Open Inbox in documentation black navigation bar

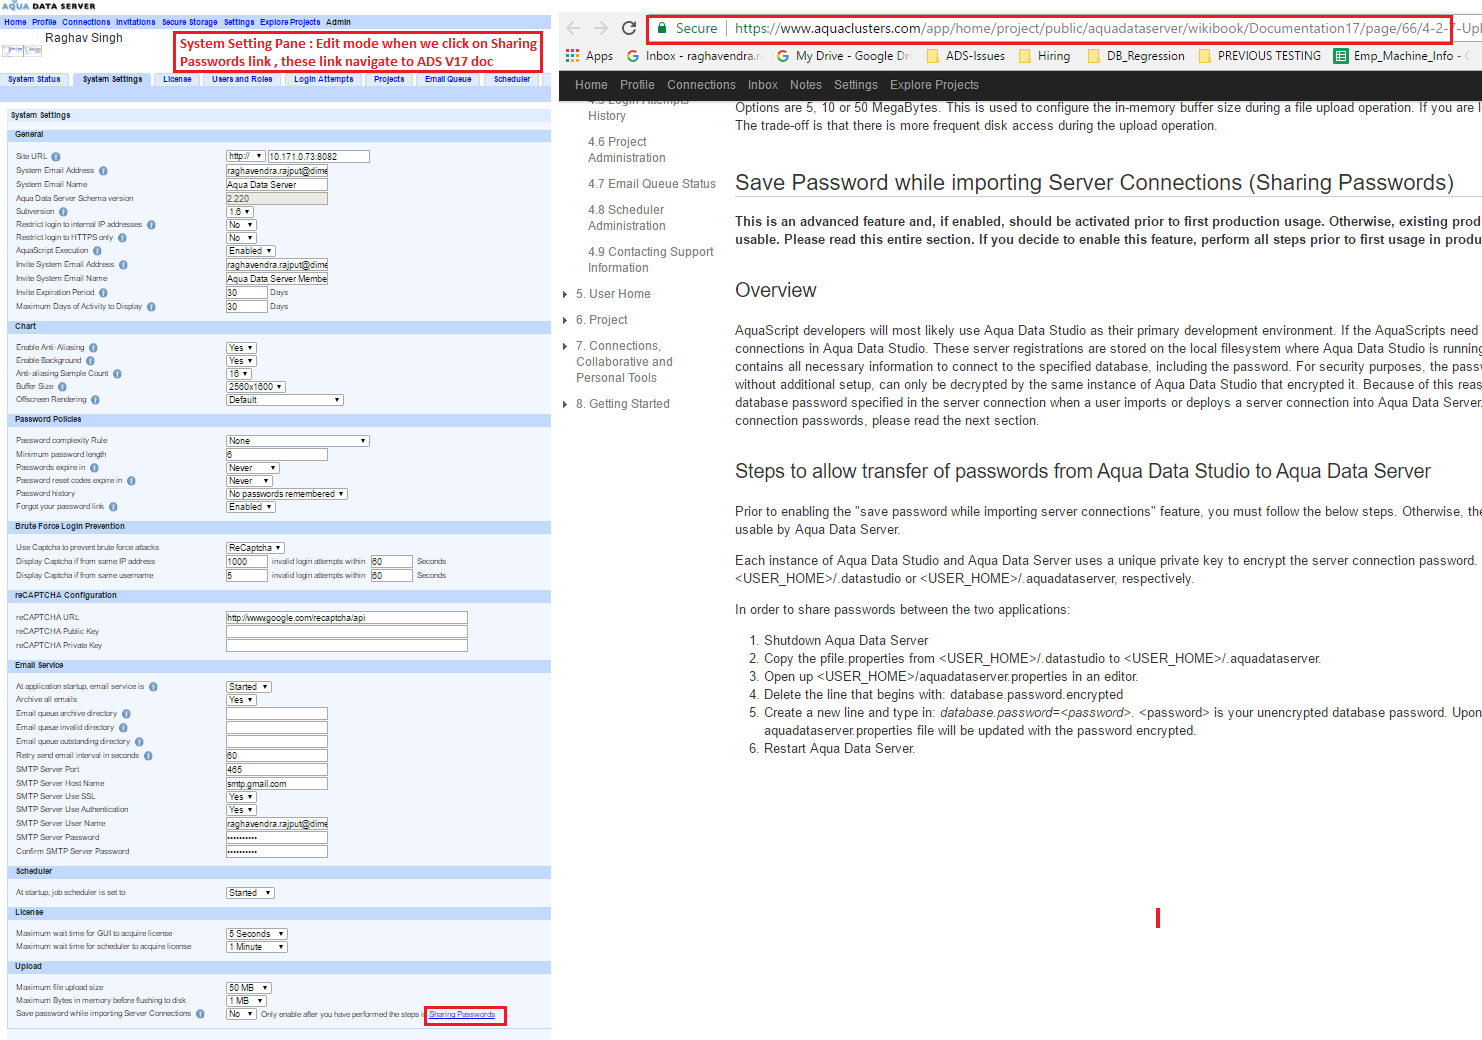[x=763, y=85]
